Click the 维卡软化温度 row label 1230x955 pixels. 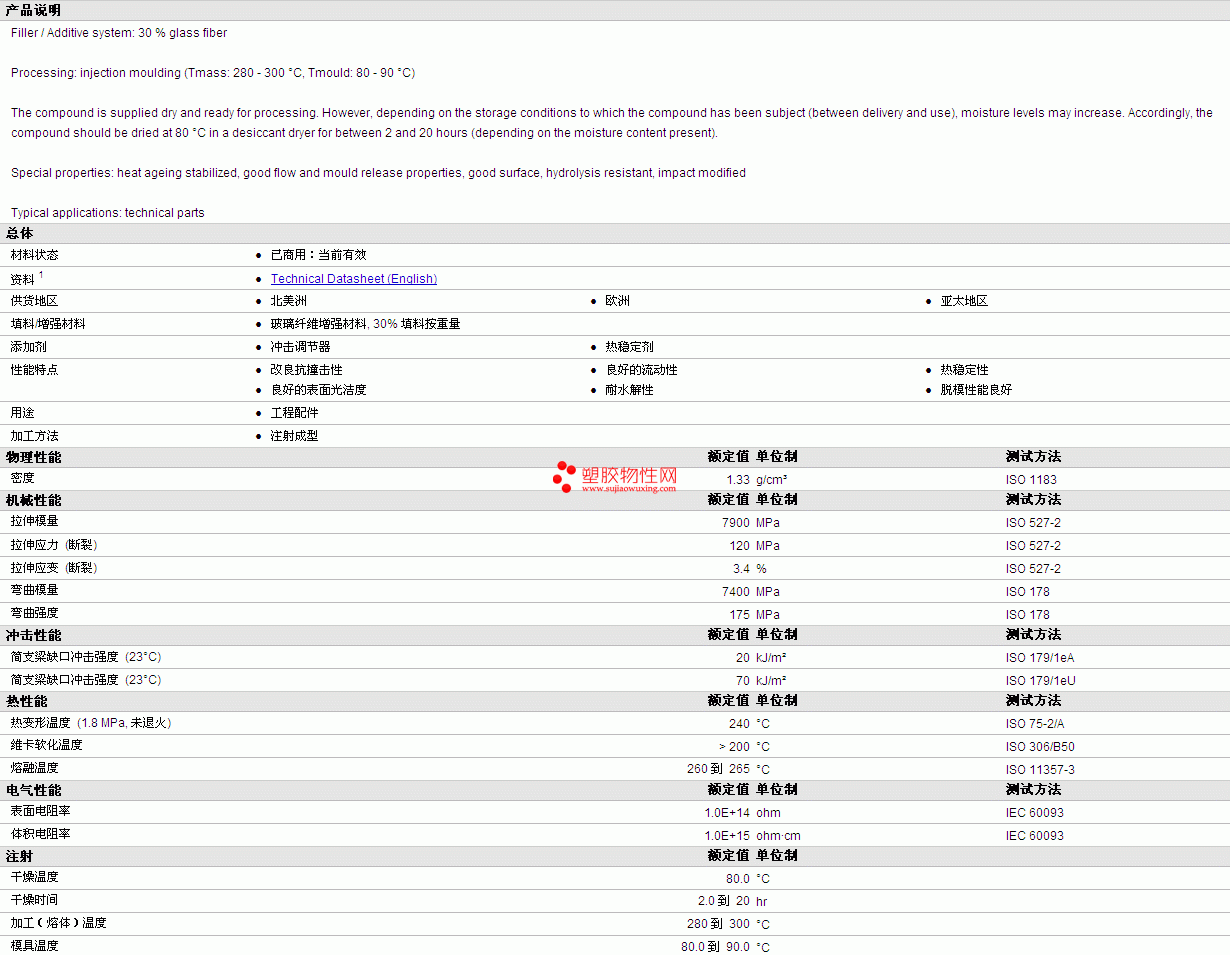[47, 746]
